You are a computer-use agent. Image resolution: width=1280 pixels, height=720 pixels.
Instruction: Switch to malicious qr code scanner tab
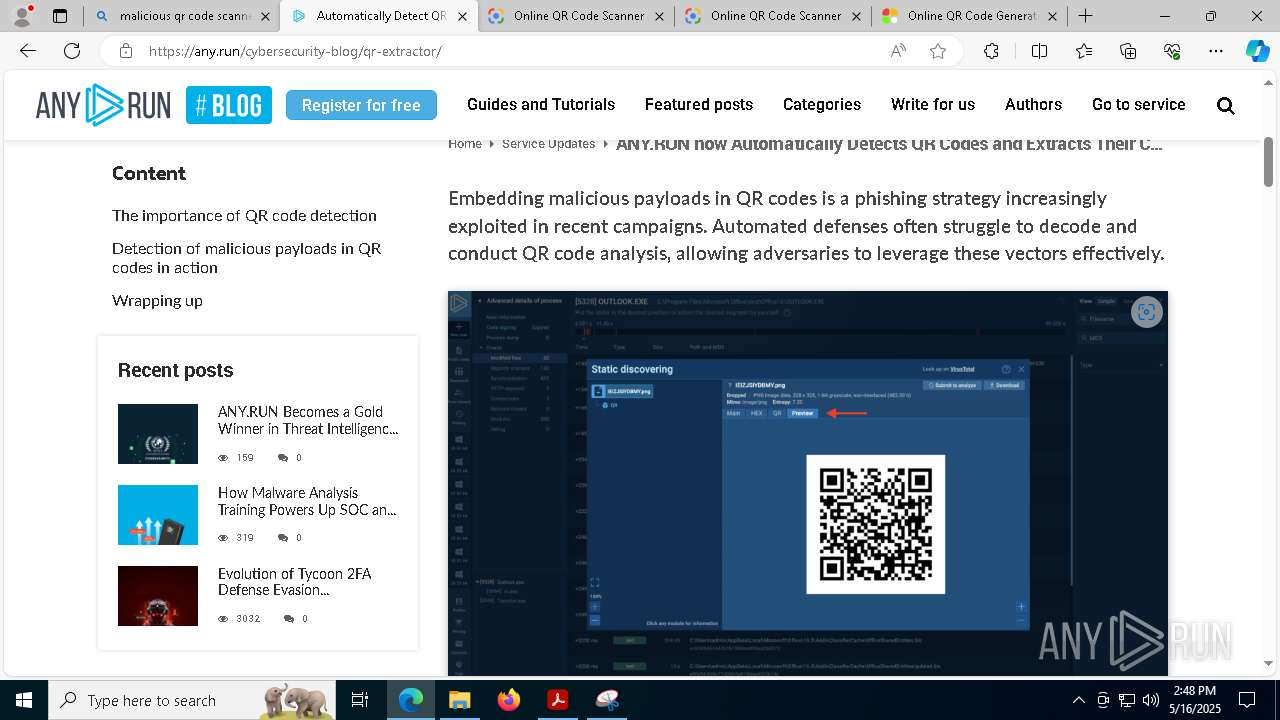pos(181,16)
